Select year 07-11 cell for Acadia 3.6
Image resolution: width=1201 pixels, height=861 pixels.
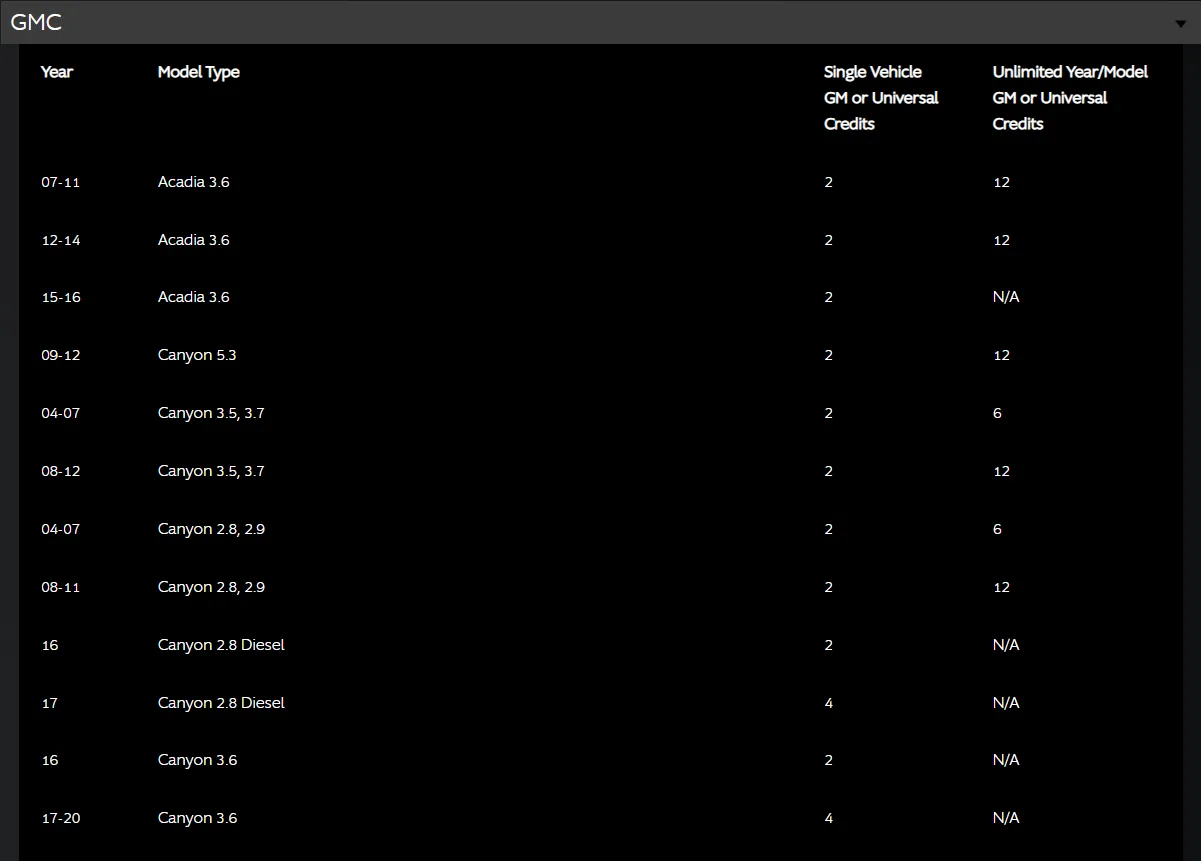pos(60,183)
